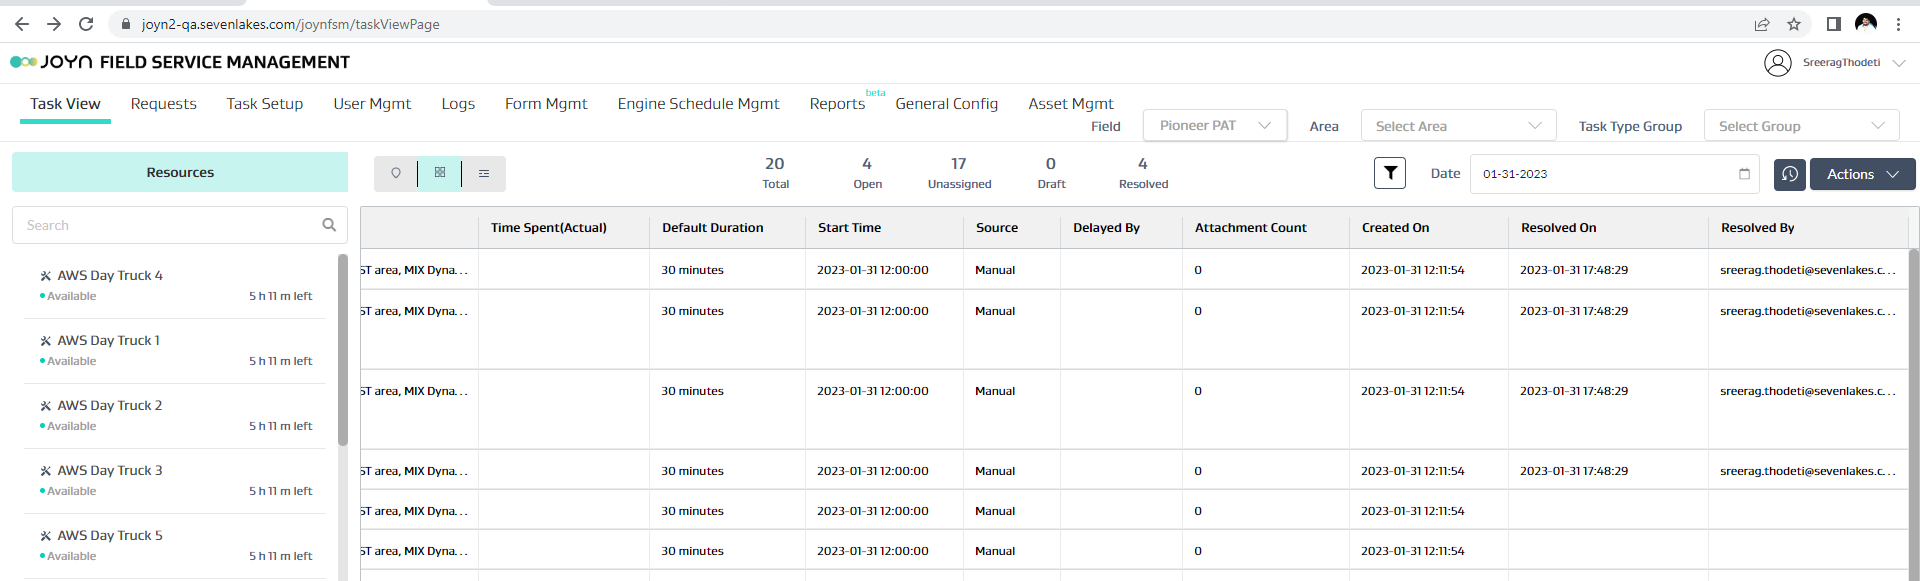Click the Resources panel button
The image size is (1920, 581).
tap(180, 172)
